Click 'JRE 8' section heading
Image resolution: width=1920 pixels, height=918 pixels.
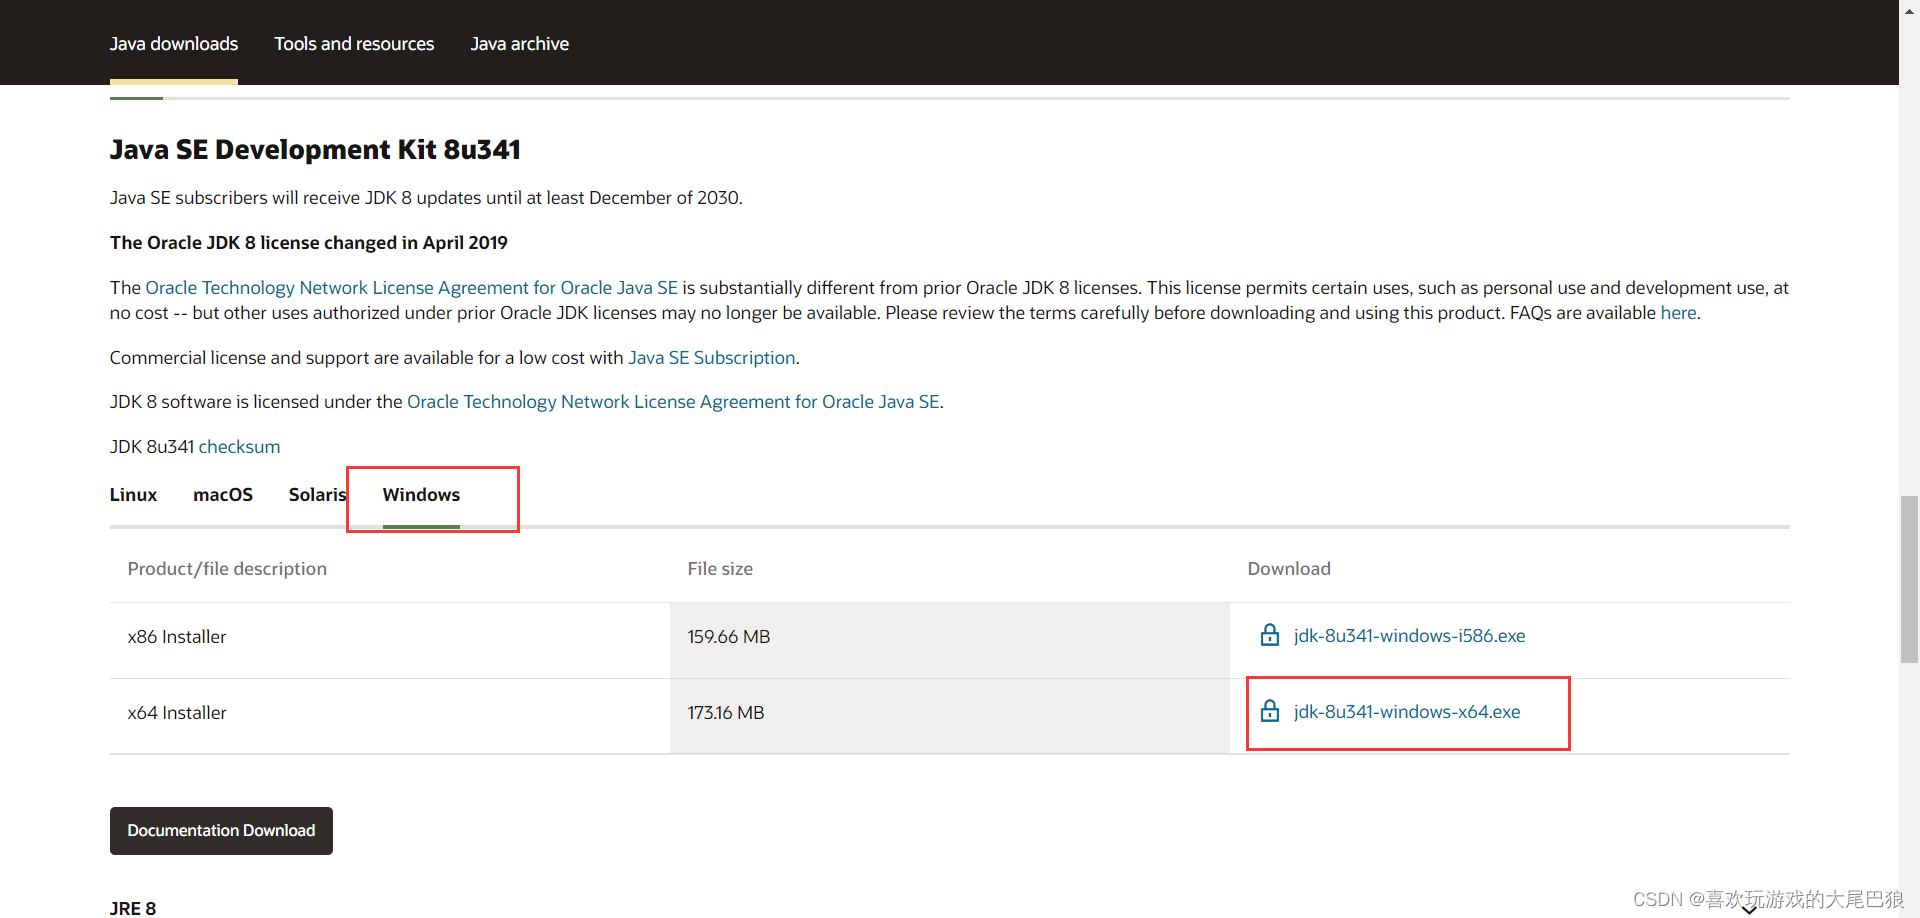coord(133,908)
